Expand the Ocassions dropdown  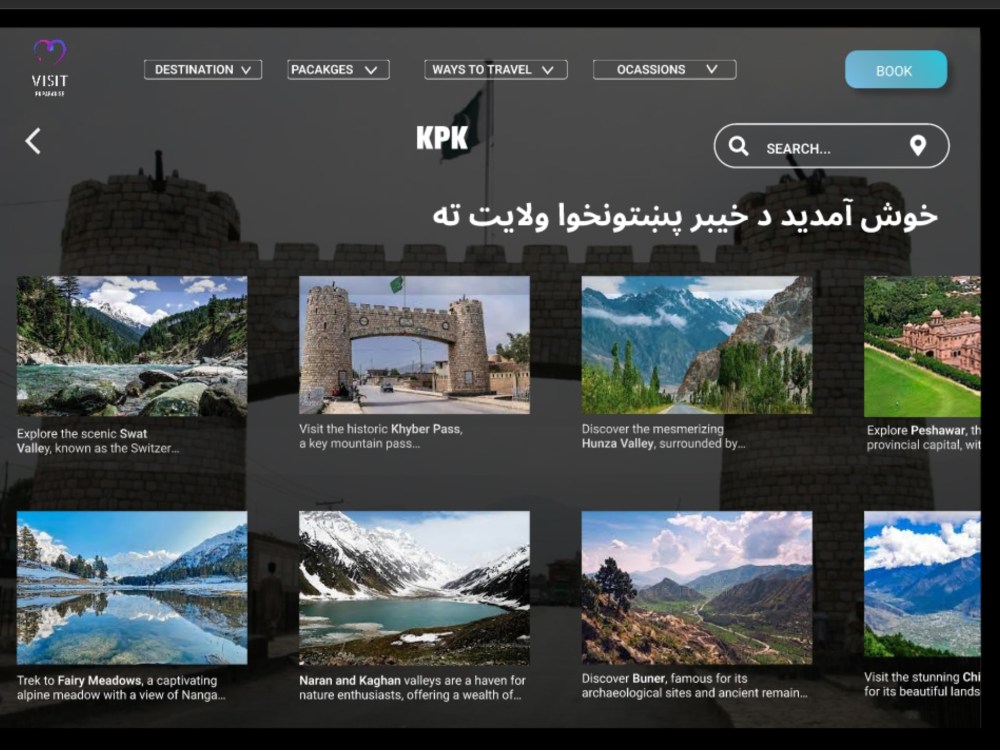665,70
